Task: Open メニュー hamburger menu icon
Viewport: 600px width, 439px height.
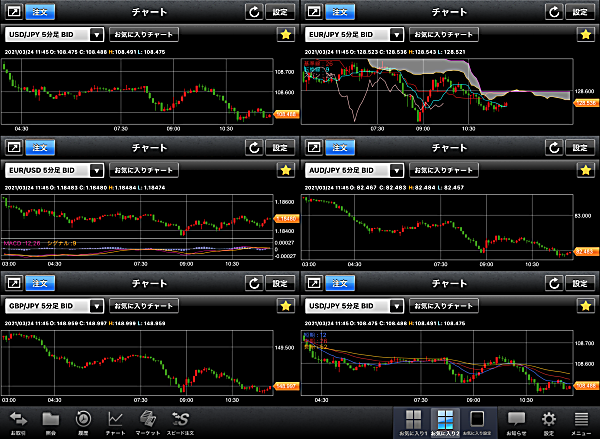Action: click(x=581, y=423)
